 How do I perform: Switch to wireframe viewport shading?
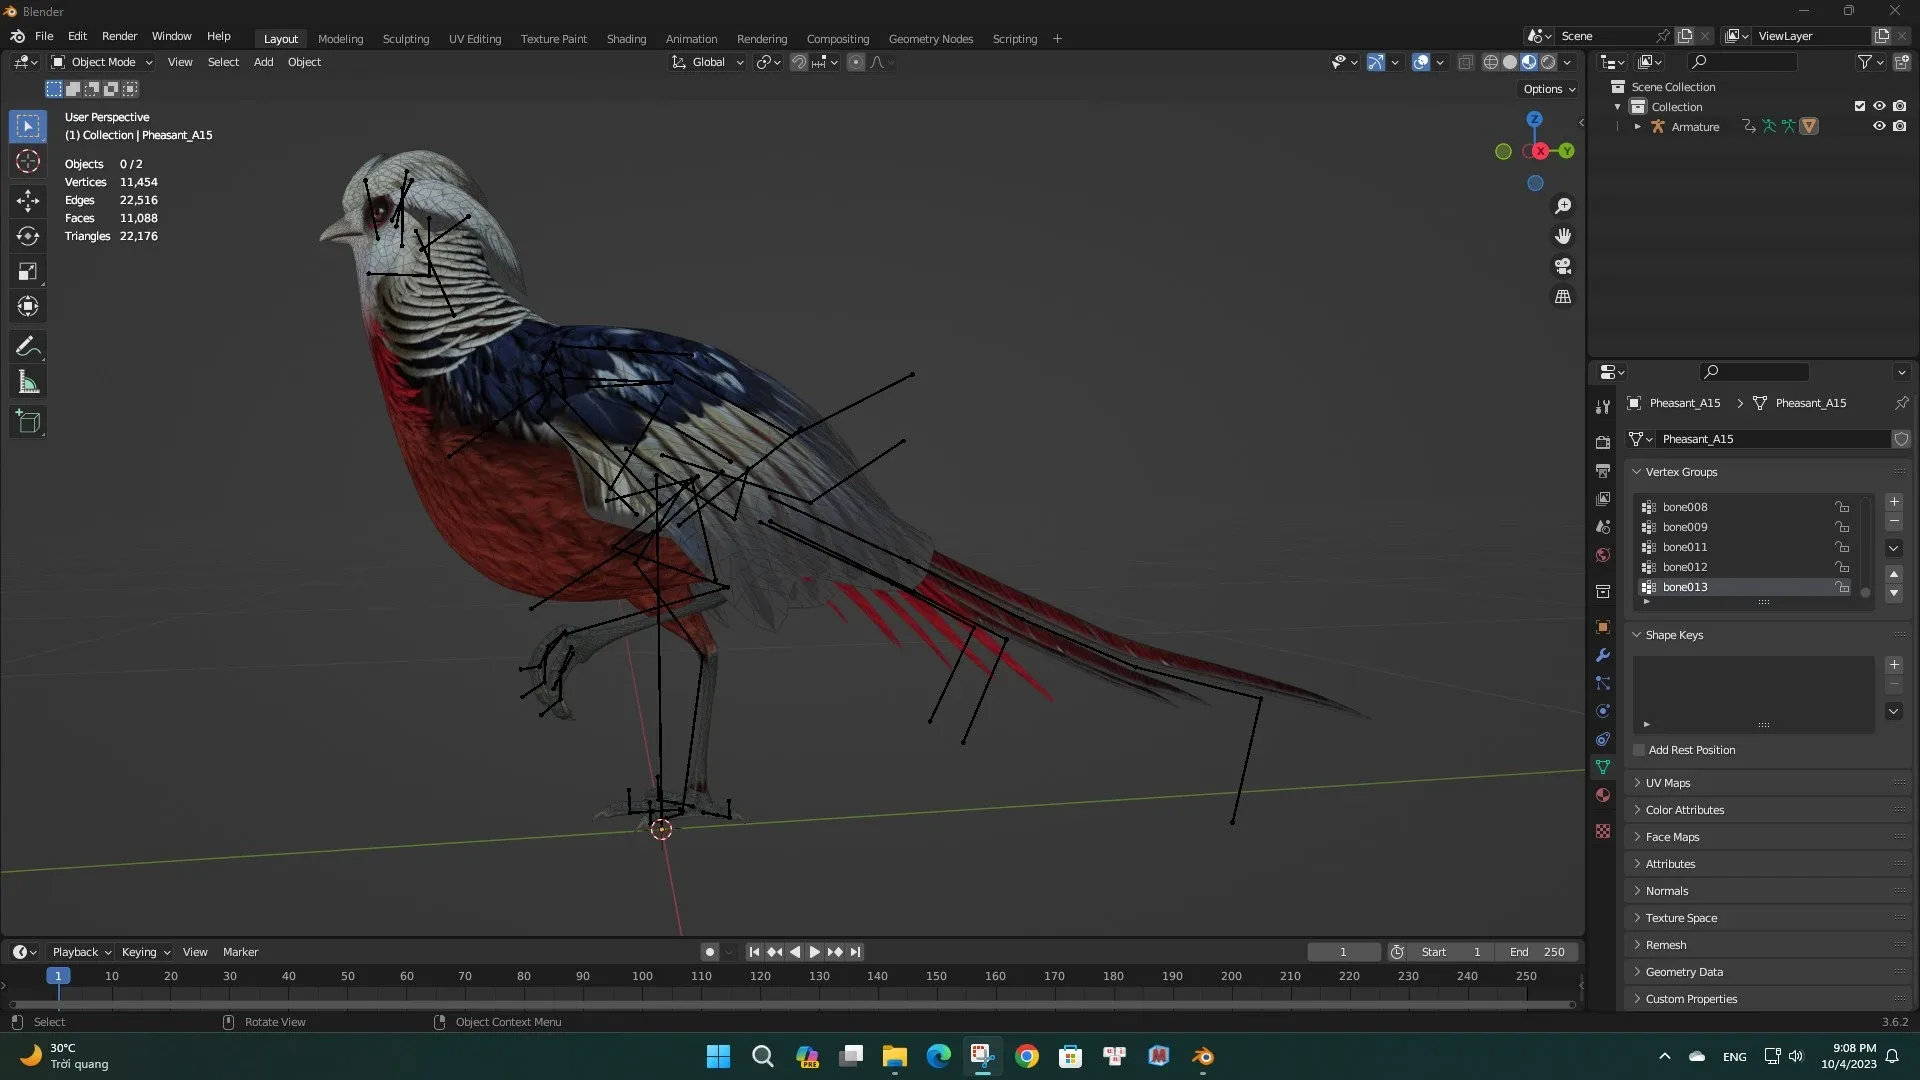(x=1490, y=62)
